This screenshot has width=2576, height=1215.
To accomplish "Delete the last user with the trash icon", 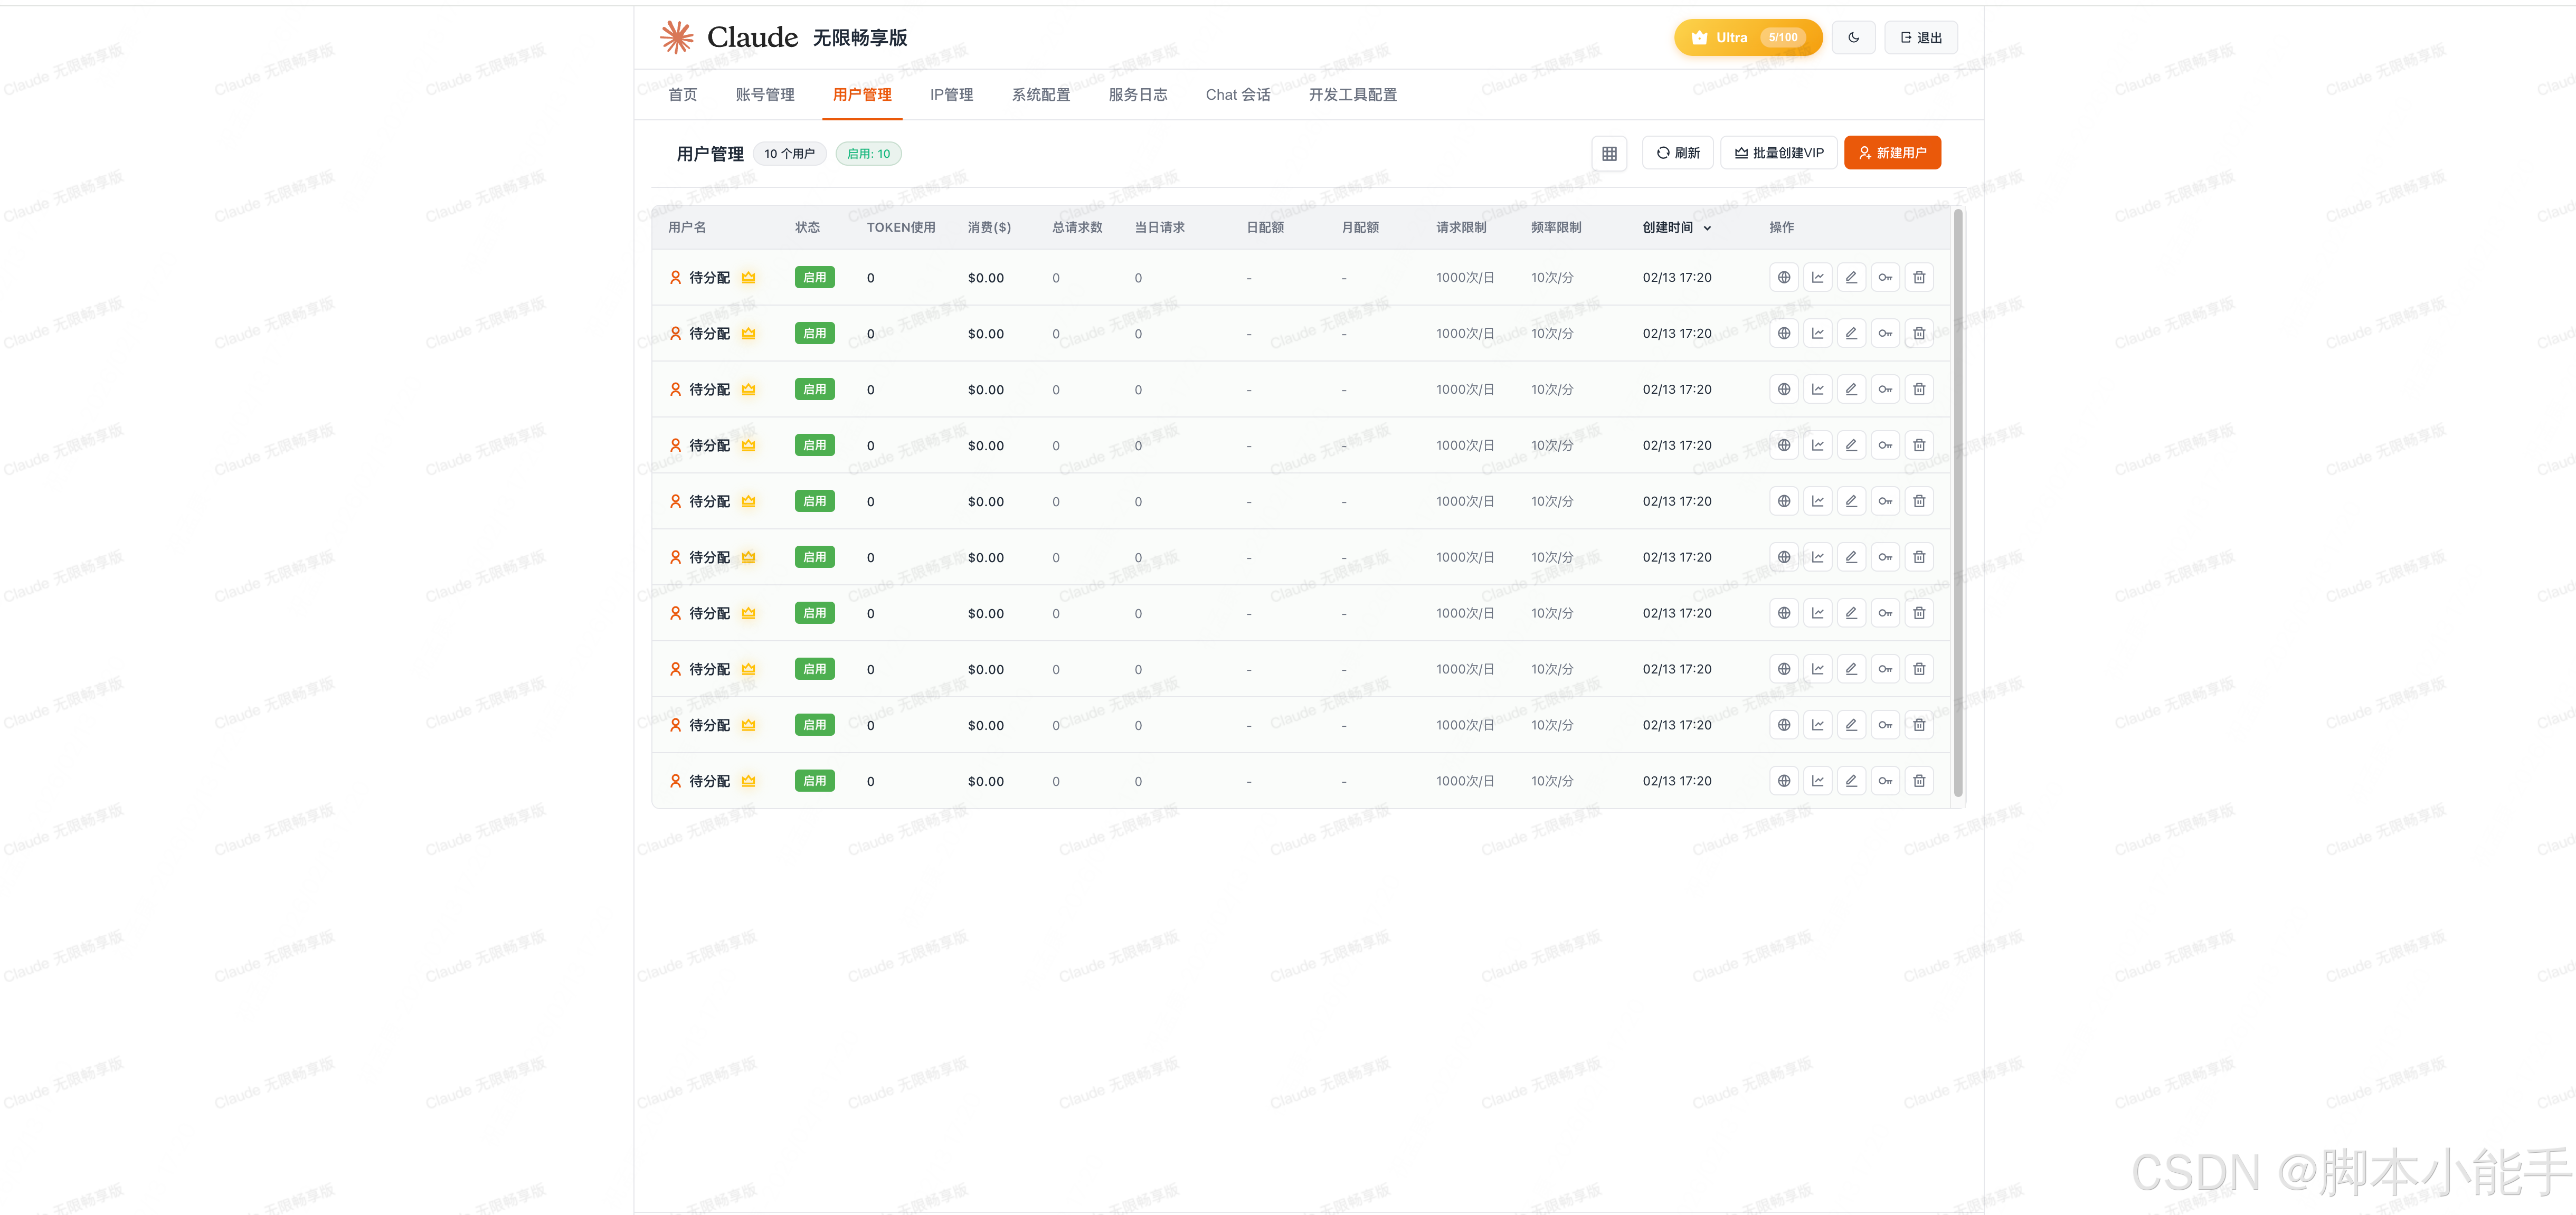I will [x=1919, y=781].
